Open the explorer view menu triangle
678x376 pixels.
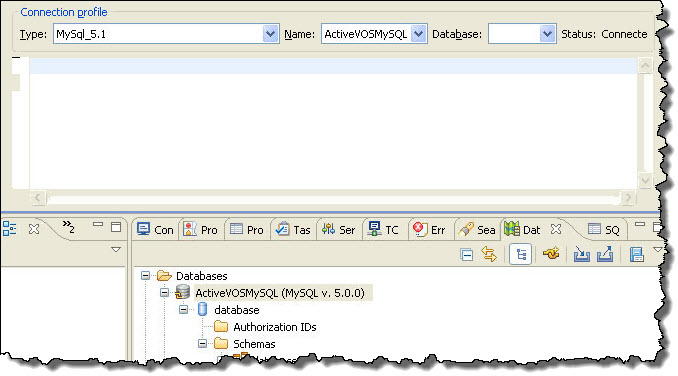(x=657, y=250)
